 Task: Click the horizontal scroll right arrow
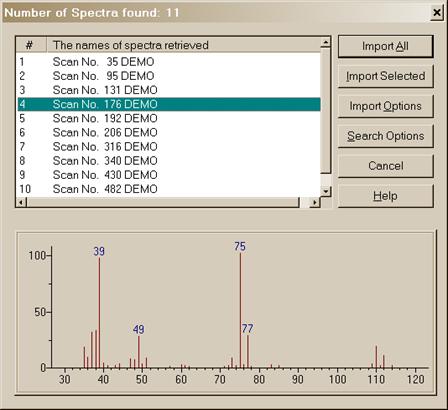pos(315,202)
